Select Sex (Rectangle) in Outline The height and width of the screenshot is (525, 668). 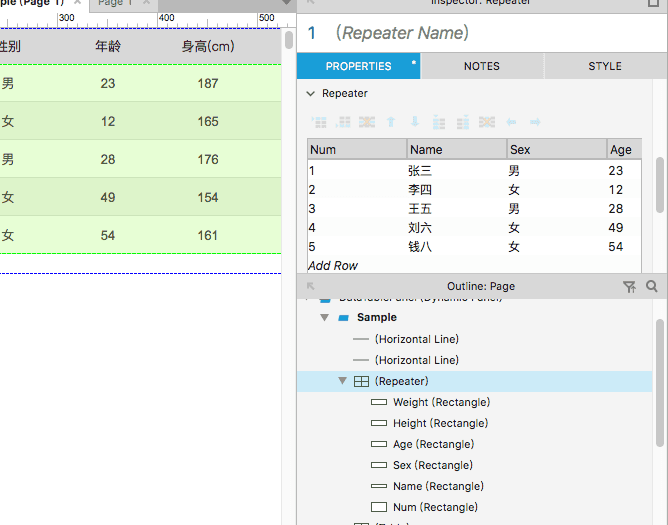[x=433, y=465]
